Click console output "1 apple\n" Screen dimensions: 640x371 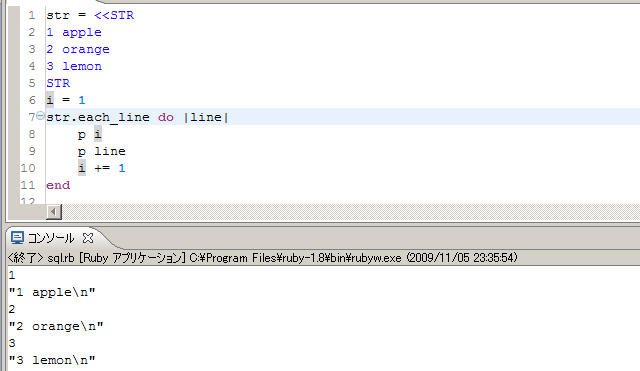[x=52, y=292]
